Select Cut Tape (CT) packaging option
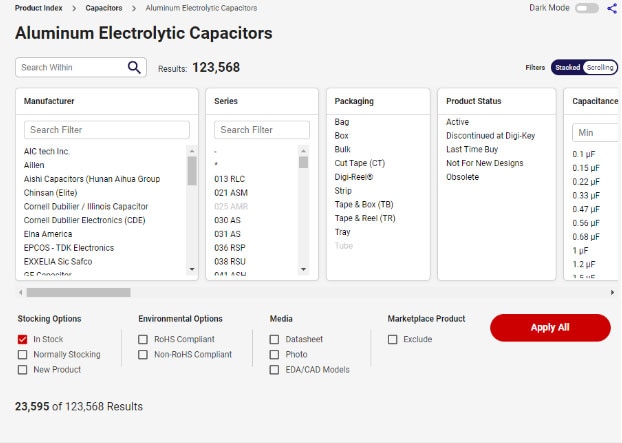Viewport: 622px width, 443px height. pos(359,163)
